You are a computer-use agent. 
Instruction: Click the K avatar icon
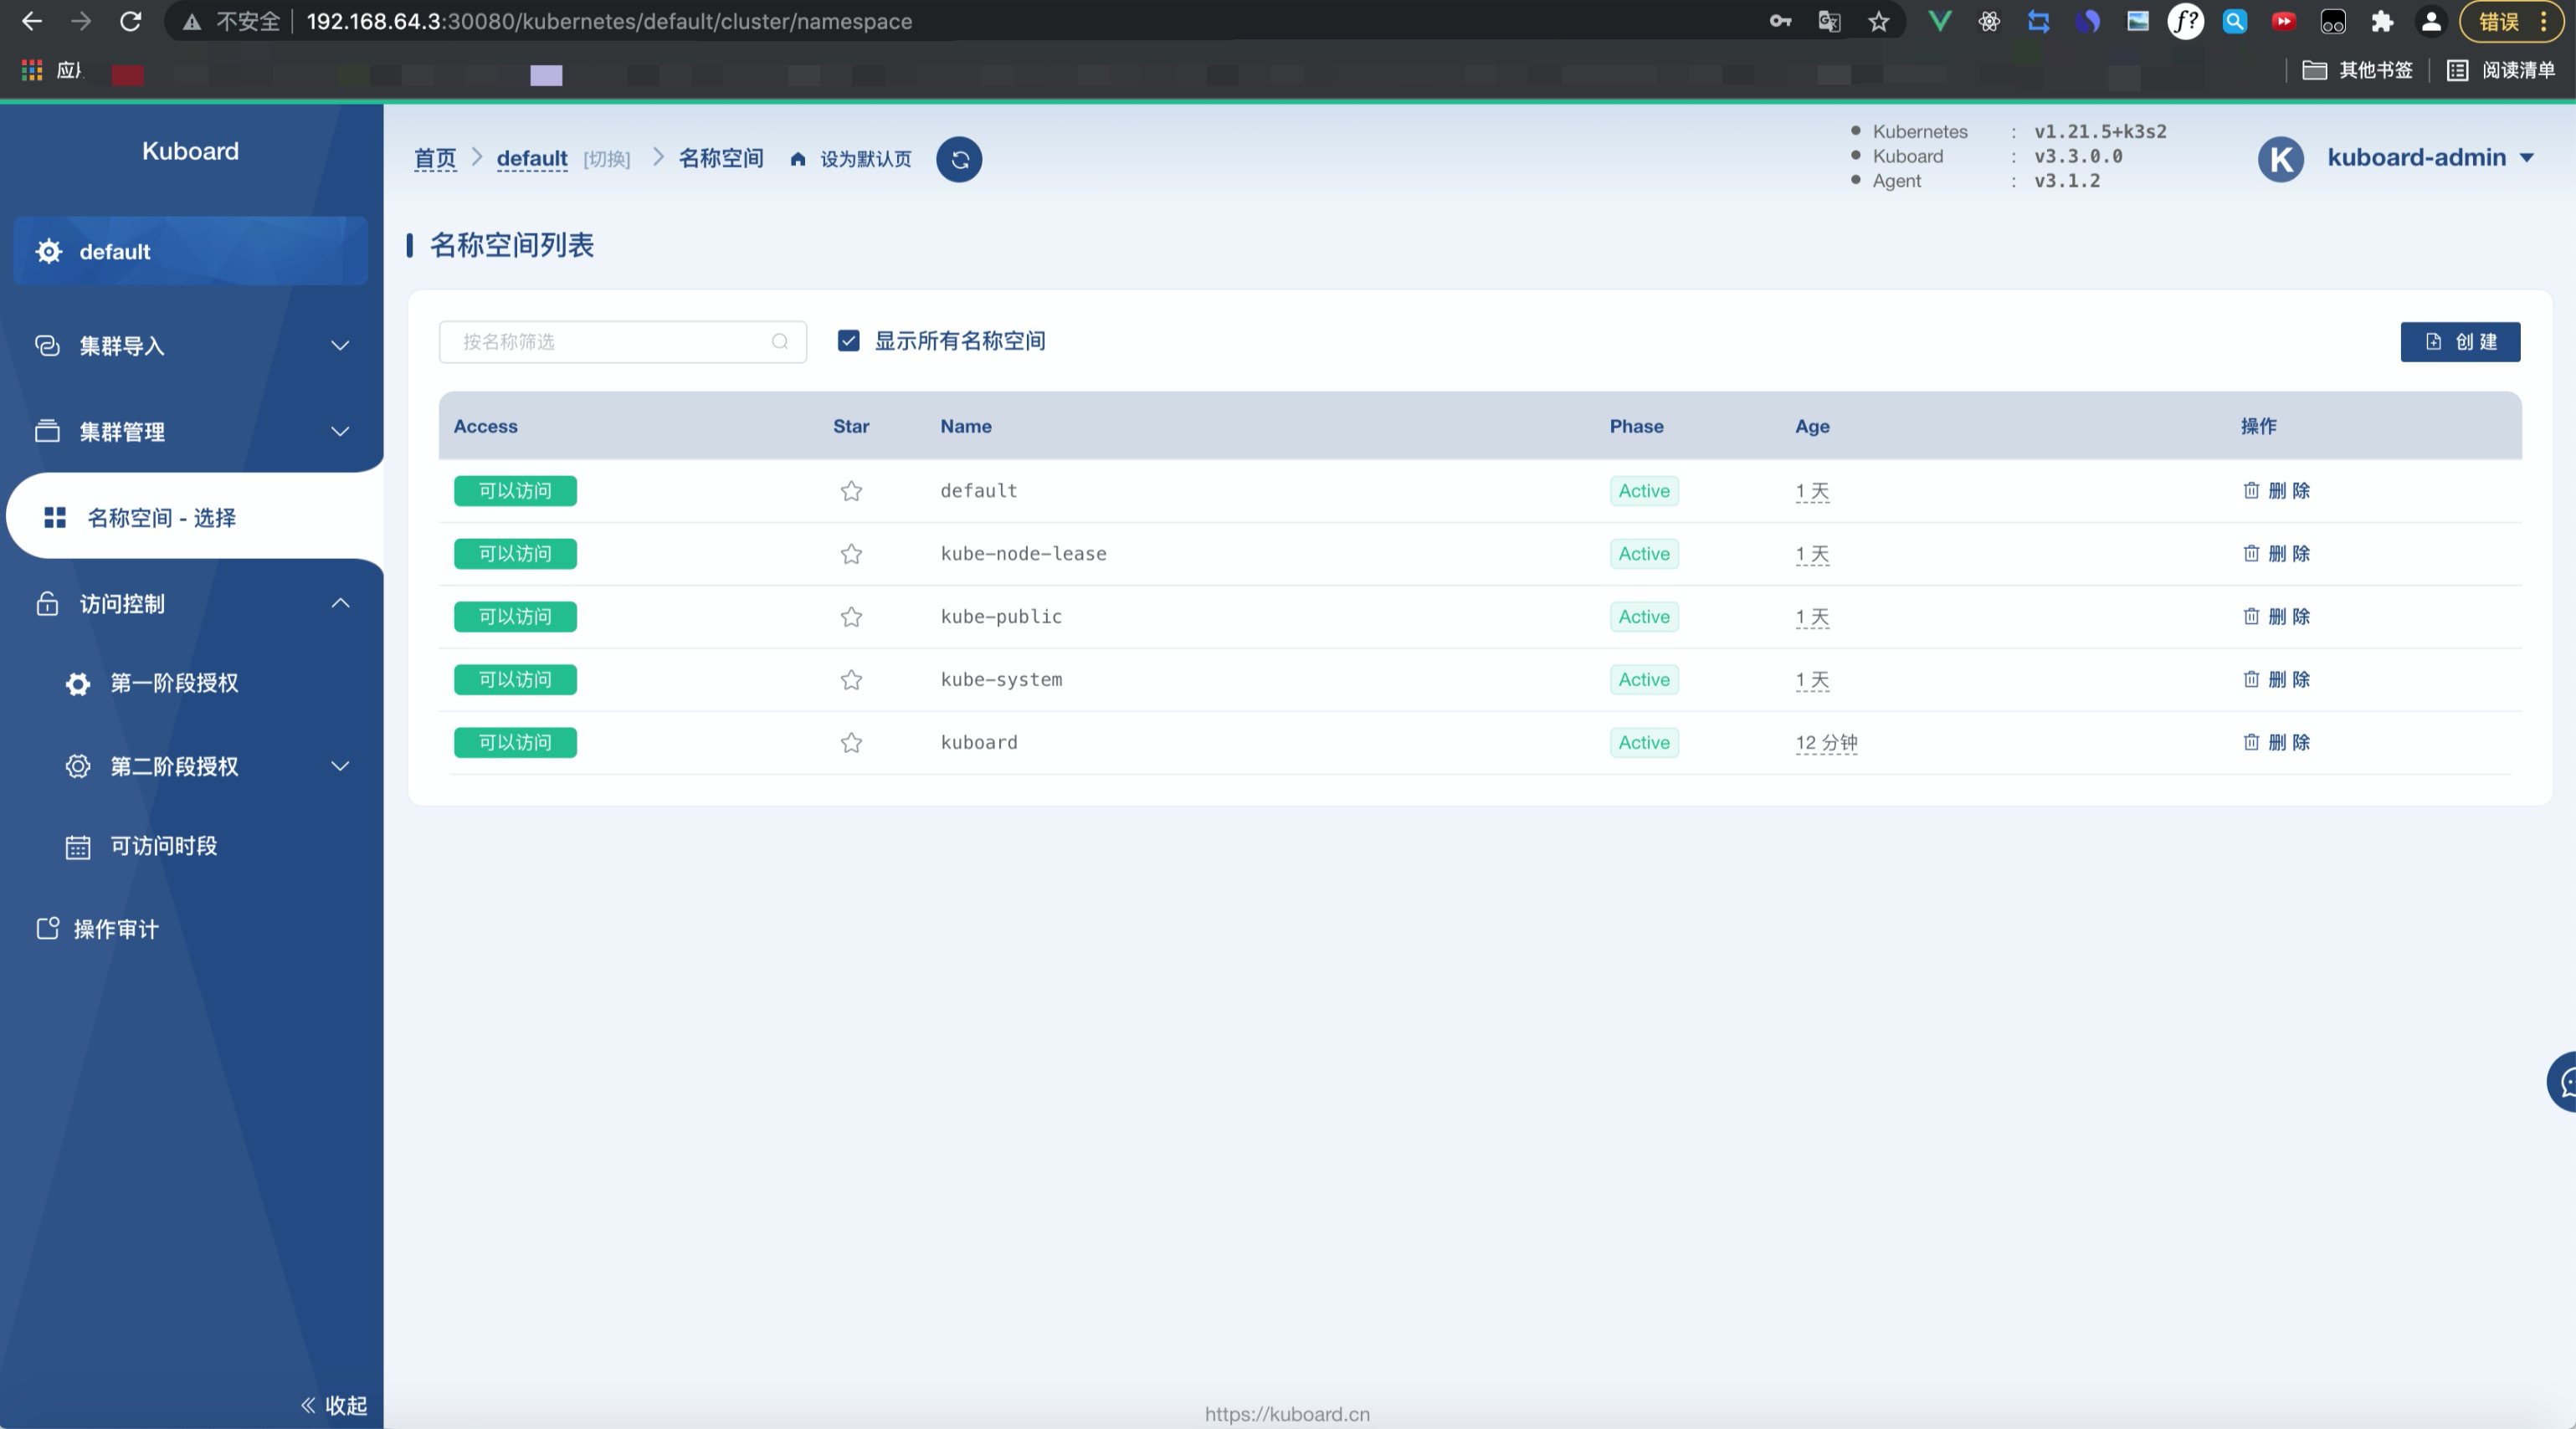(x=2281, y=160)
